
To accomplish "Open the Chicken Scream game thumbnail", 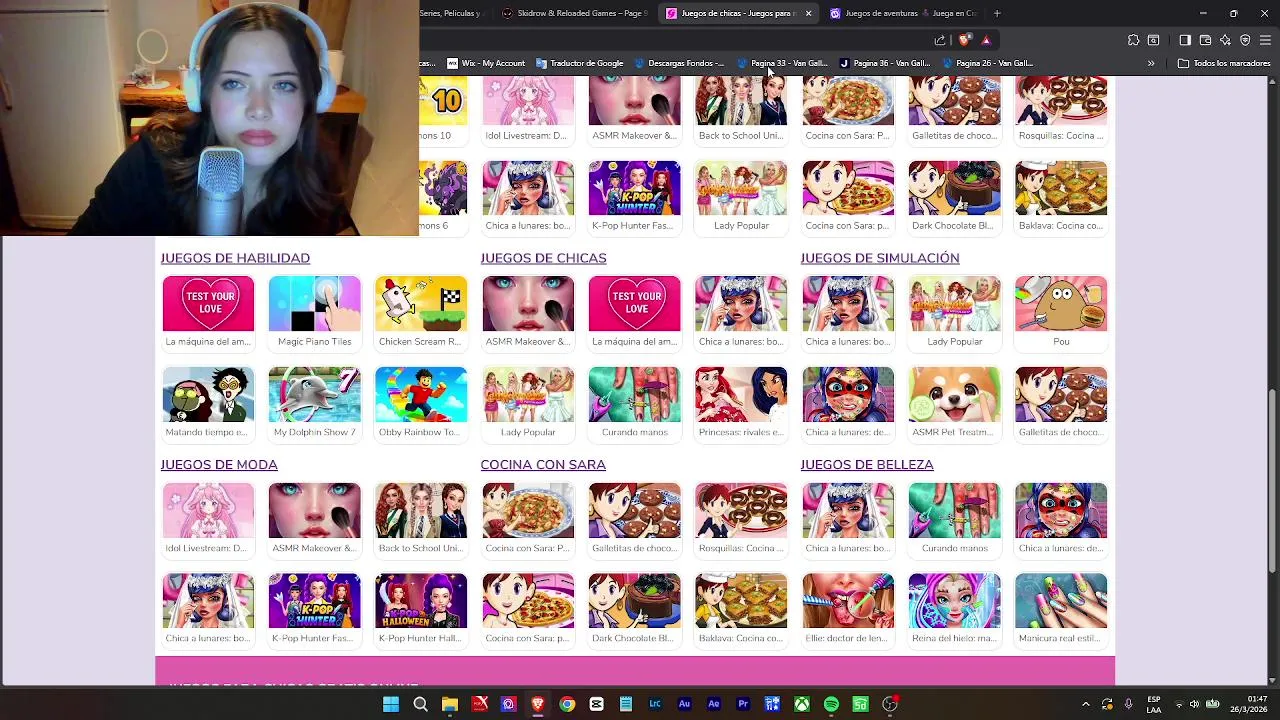I will pos(421,304).
